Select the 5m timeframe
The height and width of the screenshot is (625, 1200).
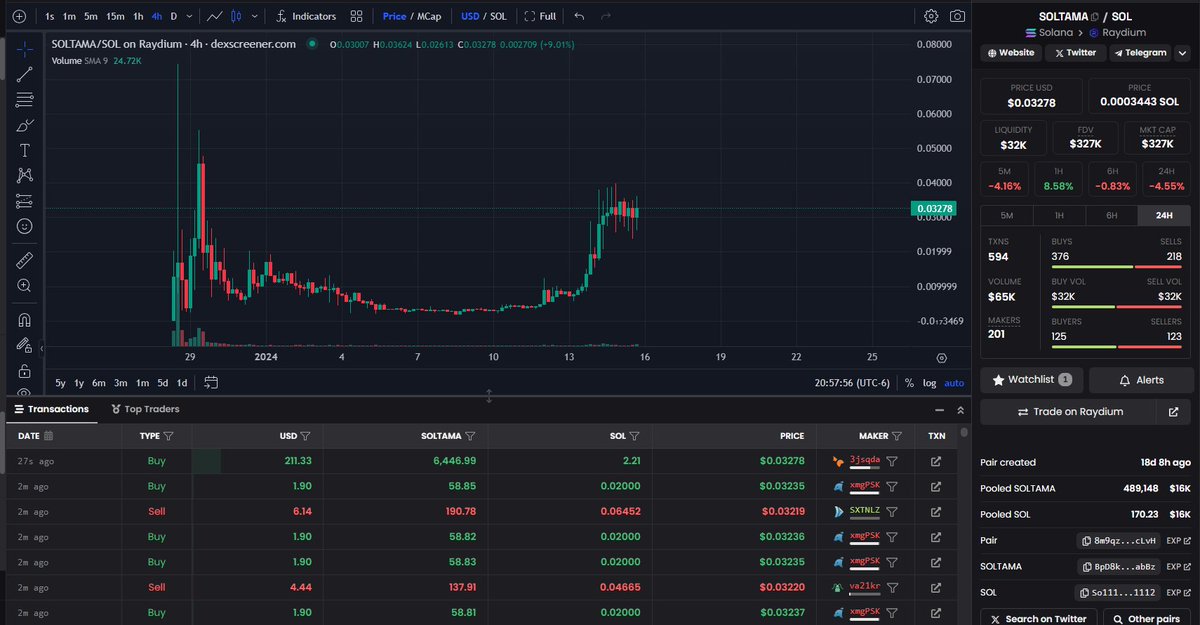pyautogui.click(x=91, y=16)
